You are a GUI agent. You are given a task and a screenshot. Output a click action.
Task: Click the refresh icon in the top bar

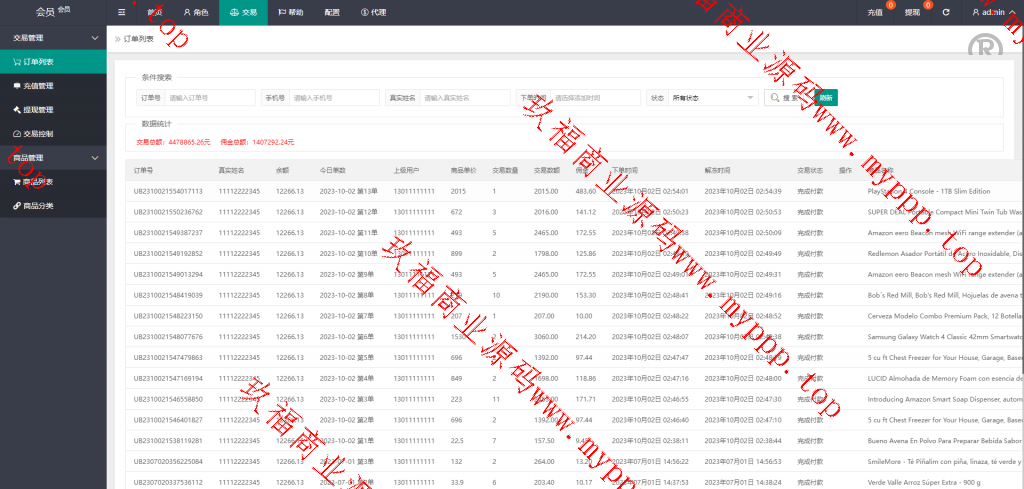tap(945, 12)
